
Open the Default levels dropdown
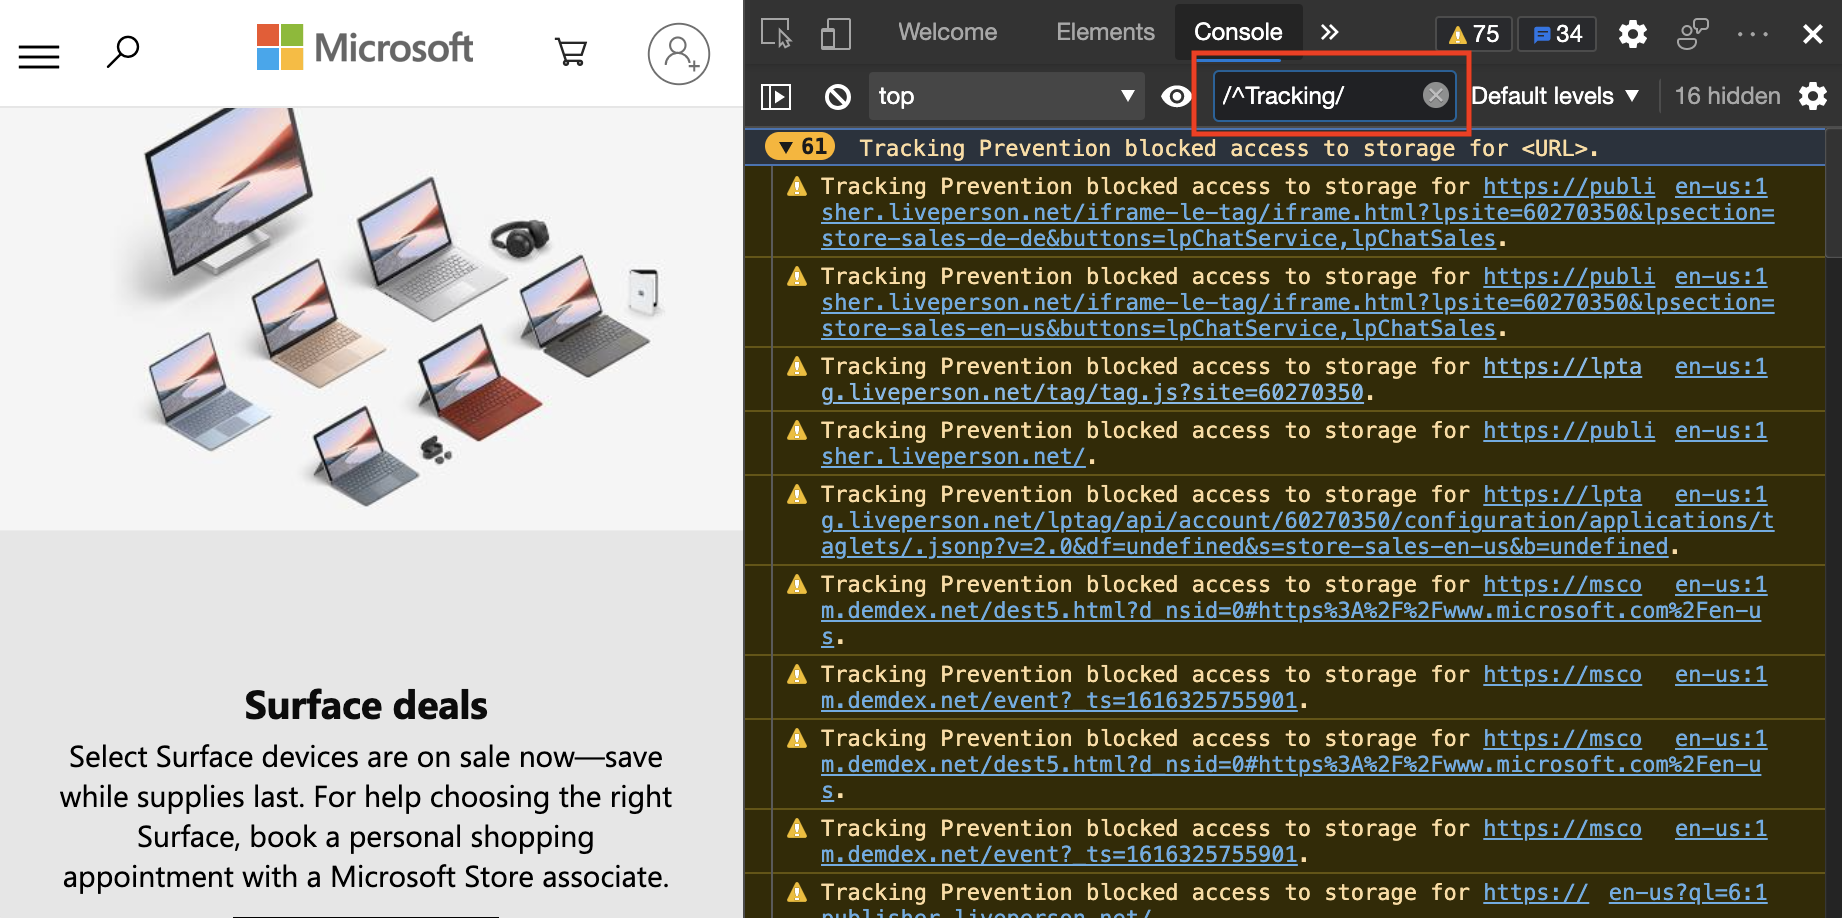[1554, 96]
